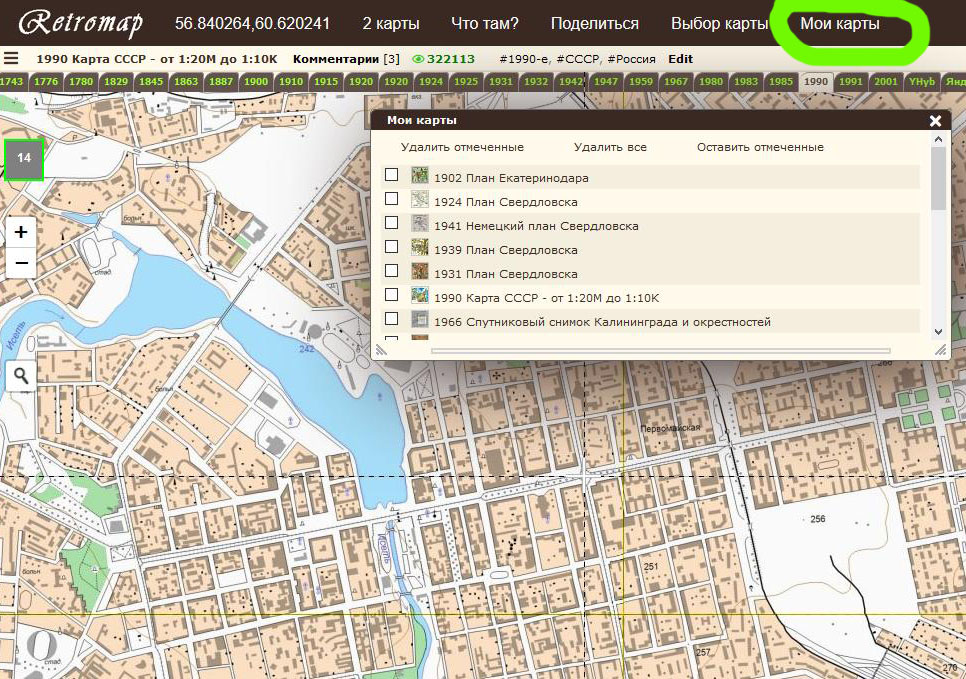The image size is (966, 679).
Task: Check the 1902 План Екатеринодара checkbox
Action: point(392,175)
